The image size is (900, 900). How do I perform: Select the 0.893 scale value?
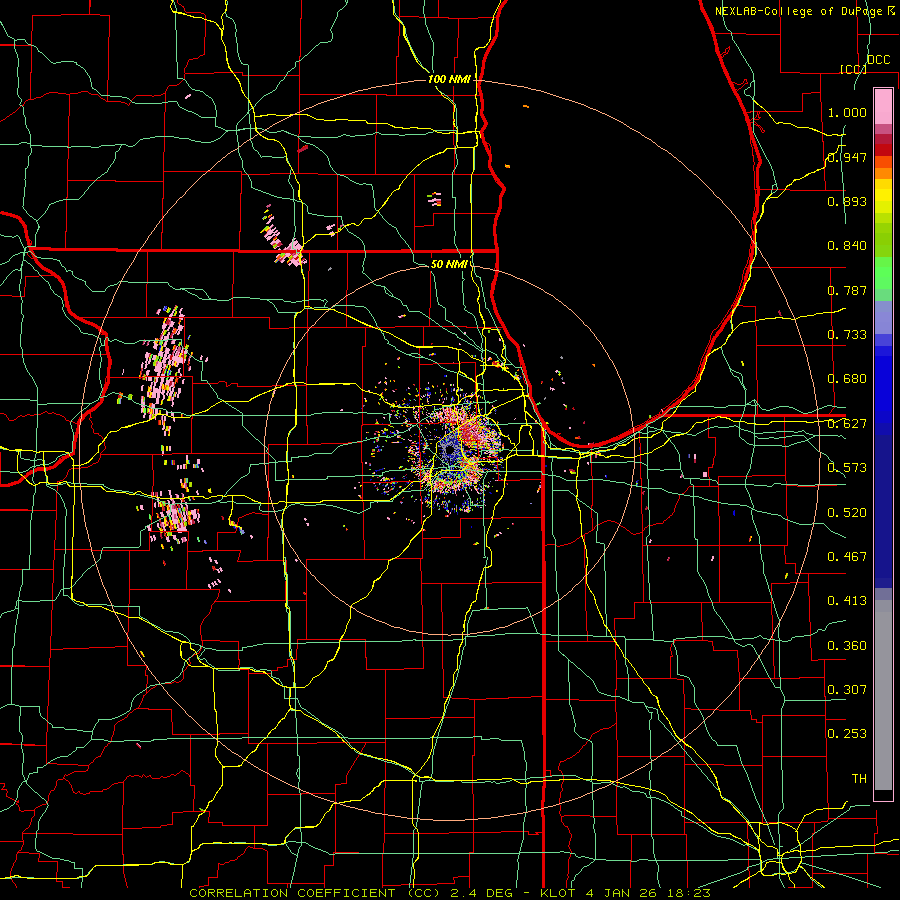coord(847,201)
